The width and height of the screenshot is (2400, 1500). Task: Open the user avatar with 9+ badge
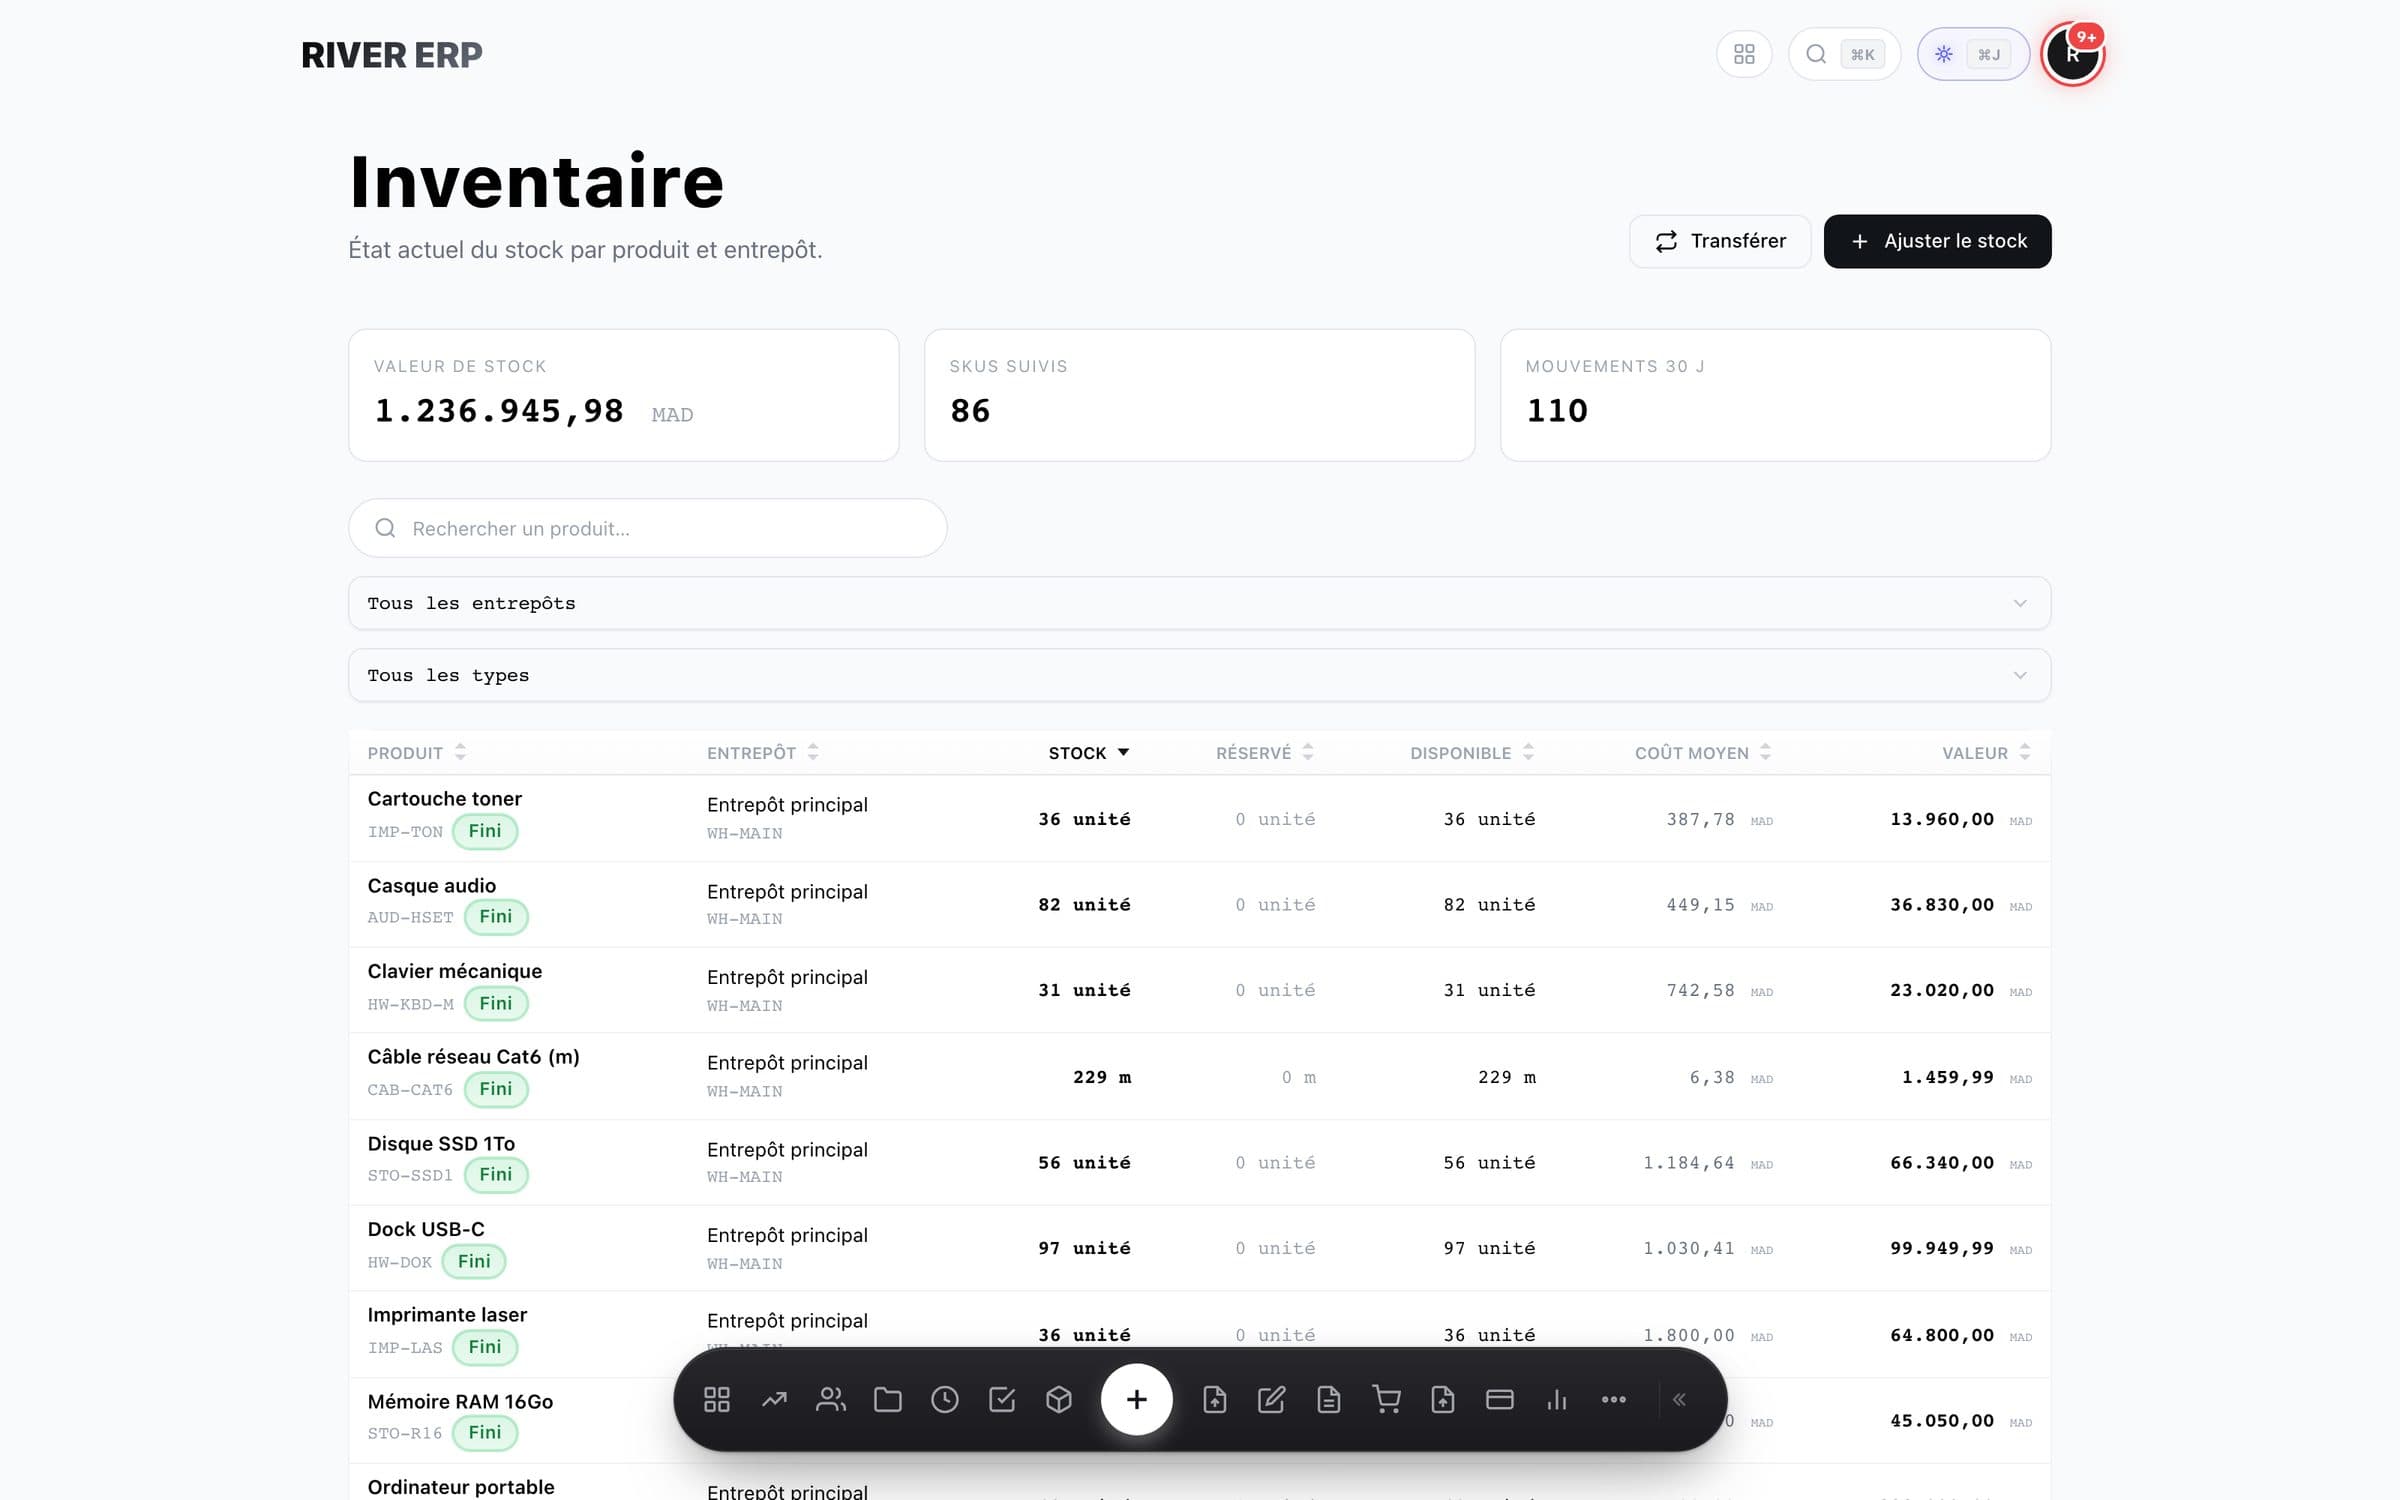pyautogui.click(x=2073, y=54)
